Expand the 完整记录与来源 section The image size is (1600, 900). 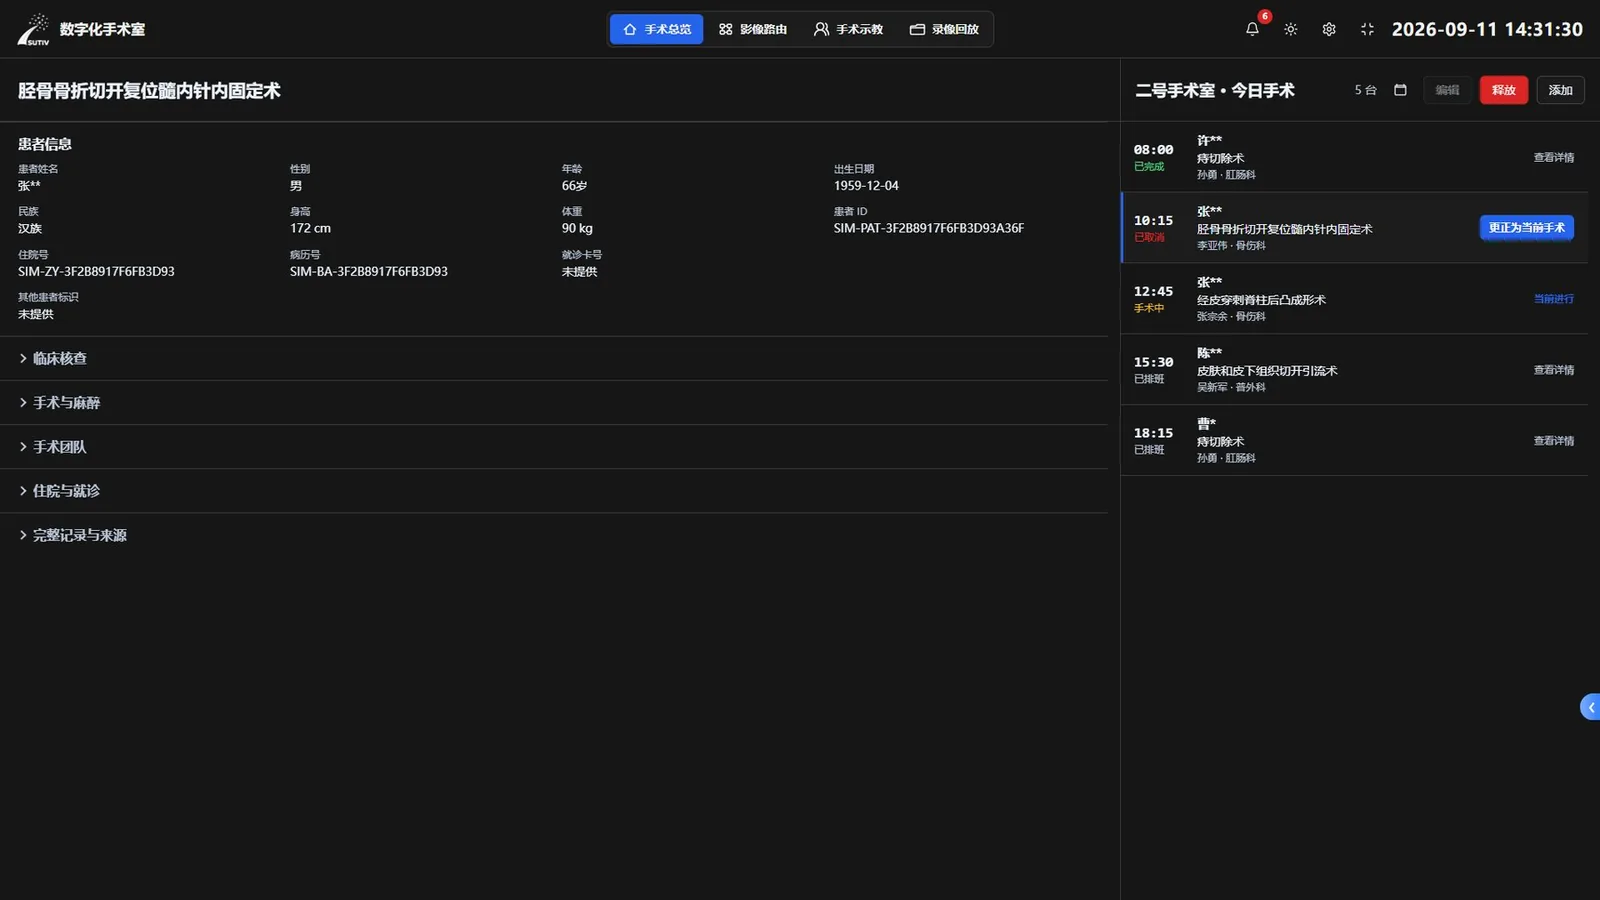554,535
